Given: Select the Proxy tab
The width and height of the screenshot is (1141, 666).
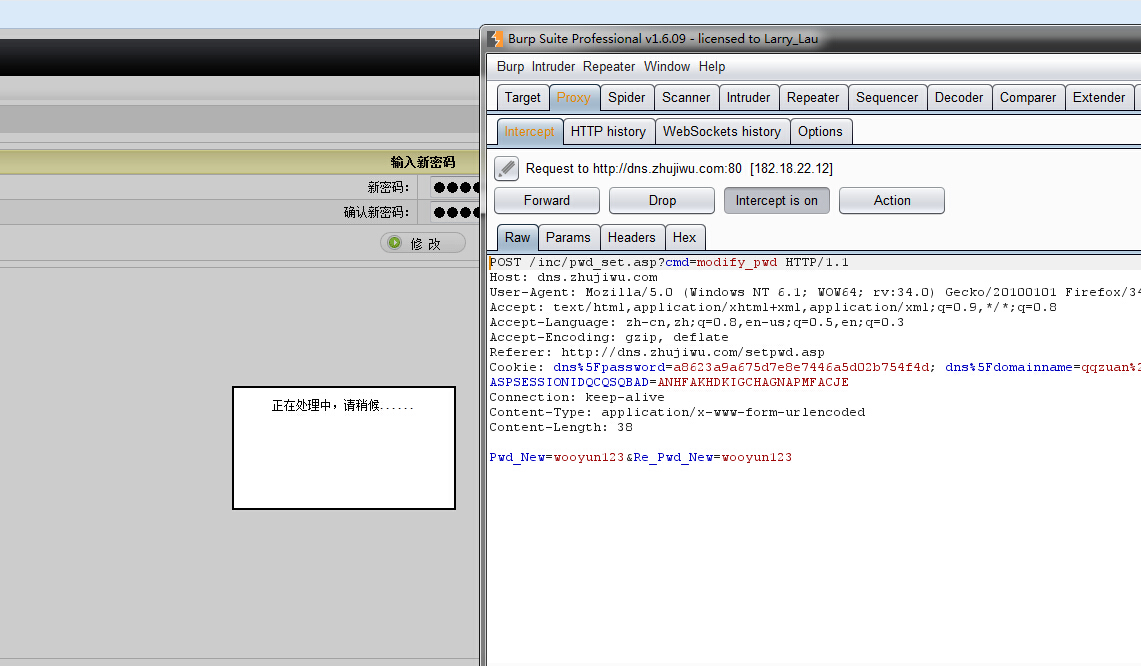Looking at the screenshot, I should 573,98.
